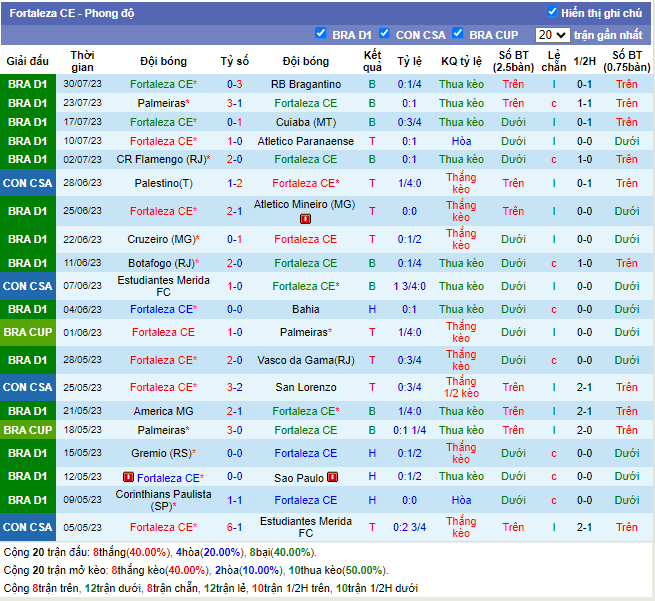Click the 6-1 score against Estudiantes Merida
This screenshot has width=655, height=601.
tap(235, 527)
